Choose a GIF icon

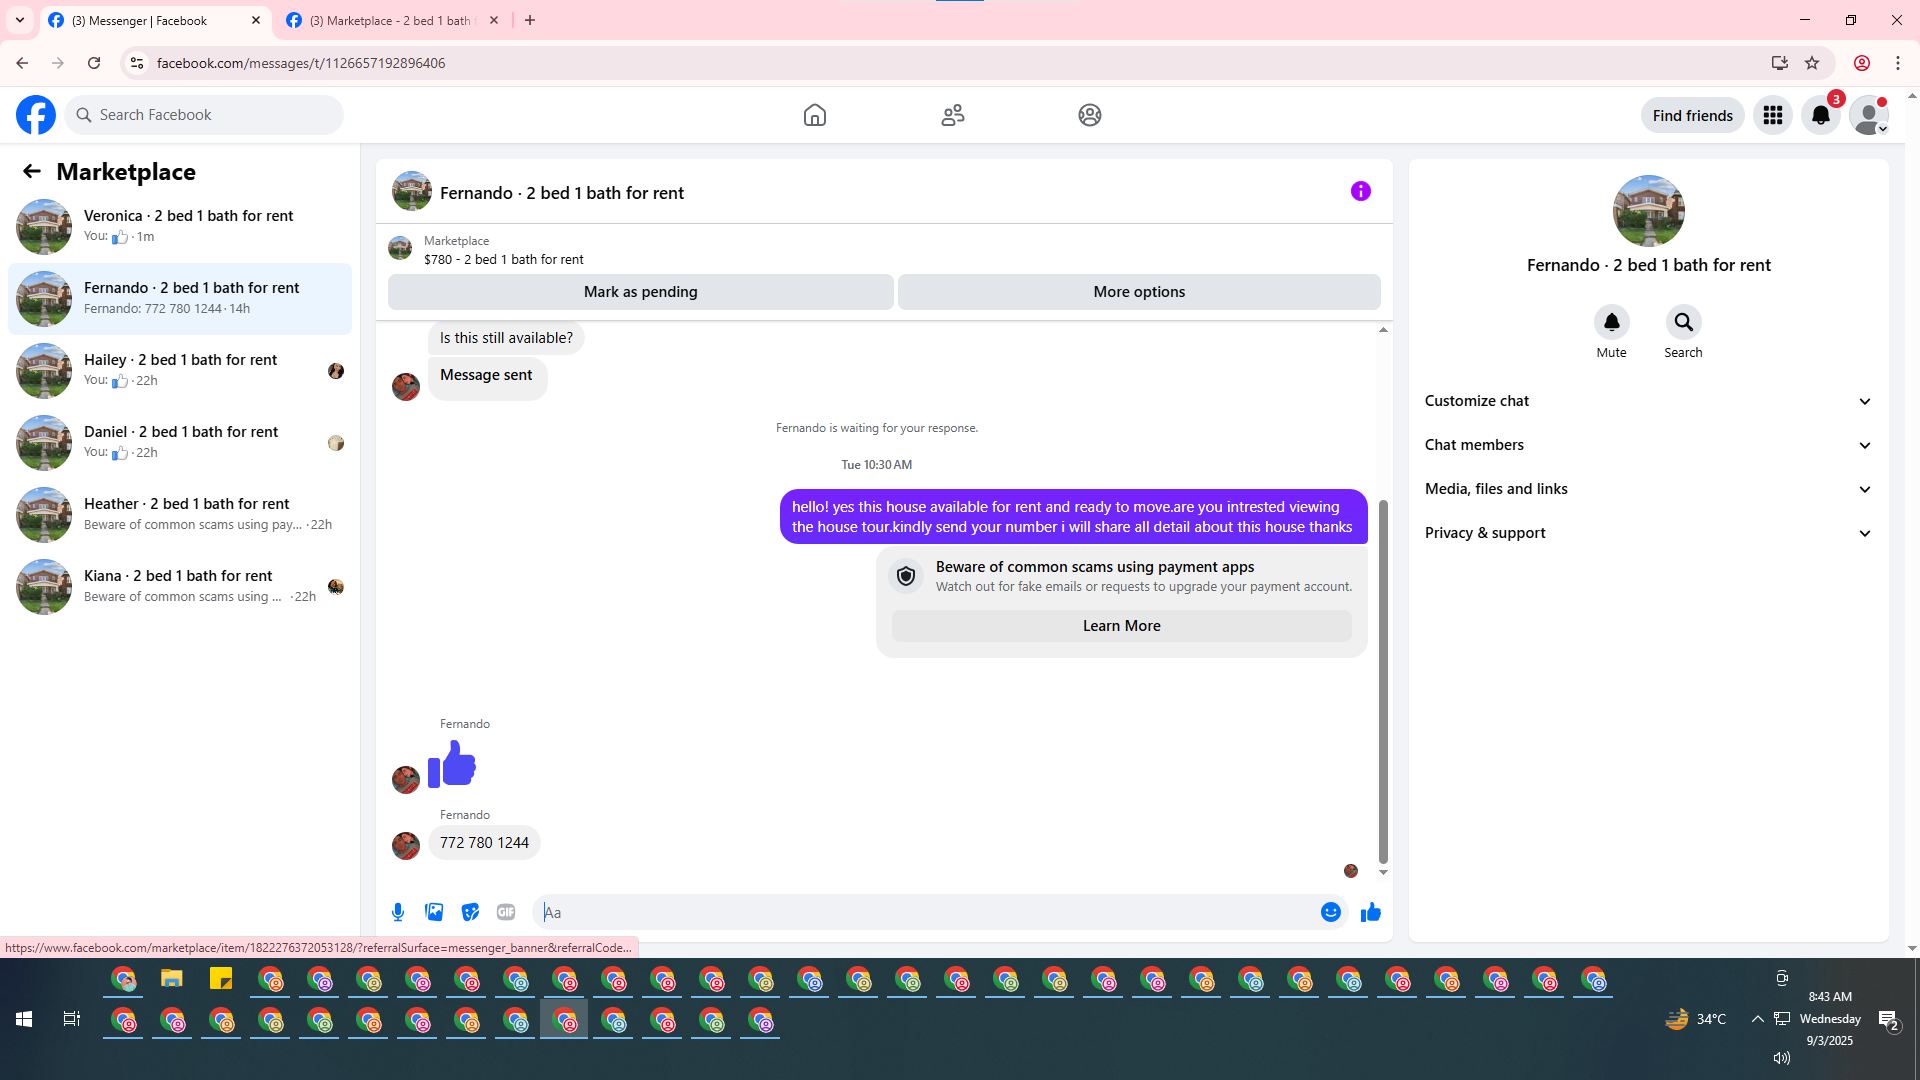[x=506, y=912]
